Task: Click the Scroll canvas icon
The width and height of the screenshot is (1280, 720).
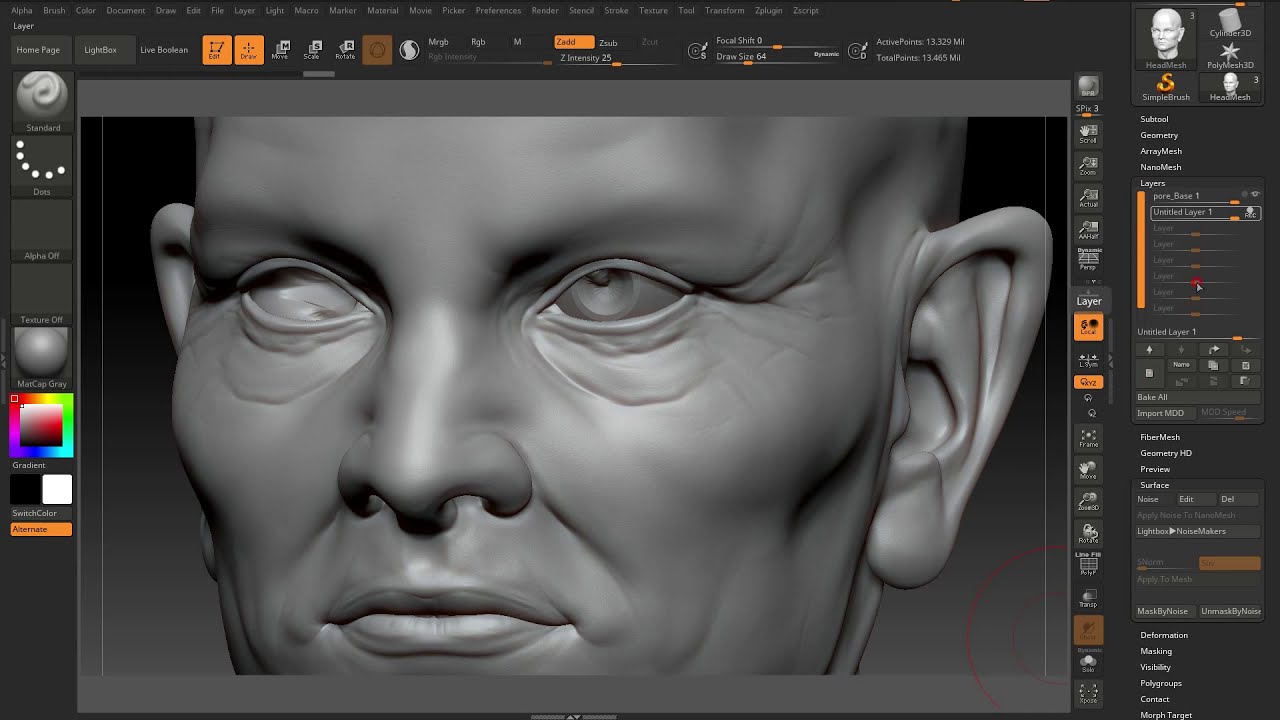Action: (1088, 133)
